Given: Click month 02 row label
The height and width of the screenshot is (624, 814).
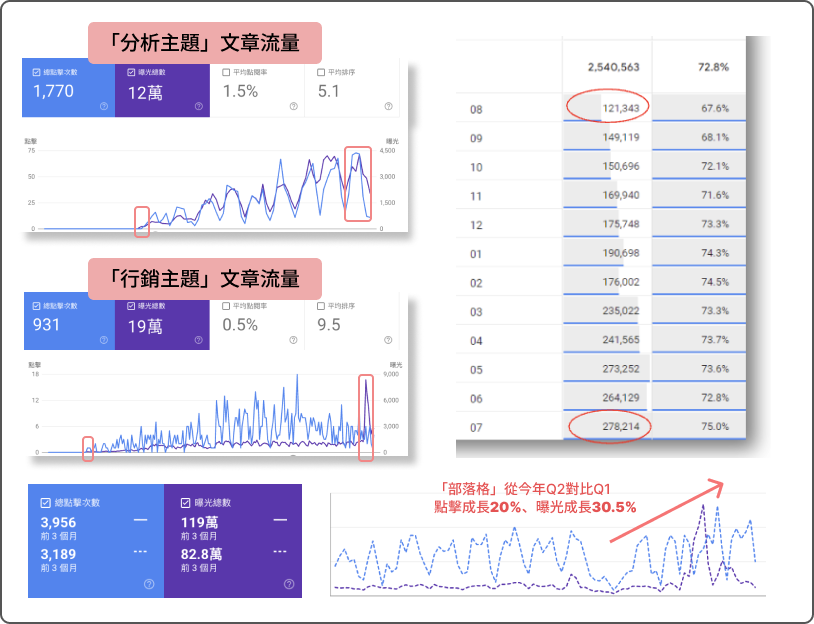Looking at the screenshot, I should coord(476,283).
